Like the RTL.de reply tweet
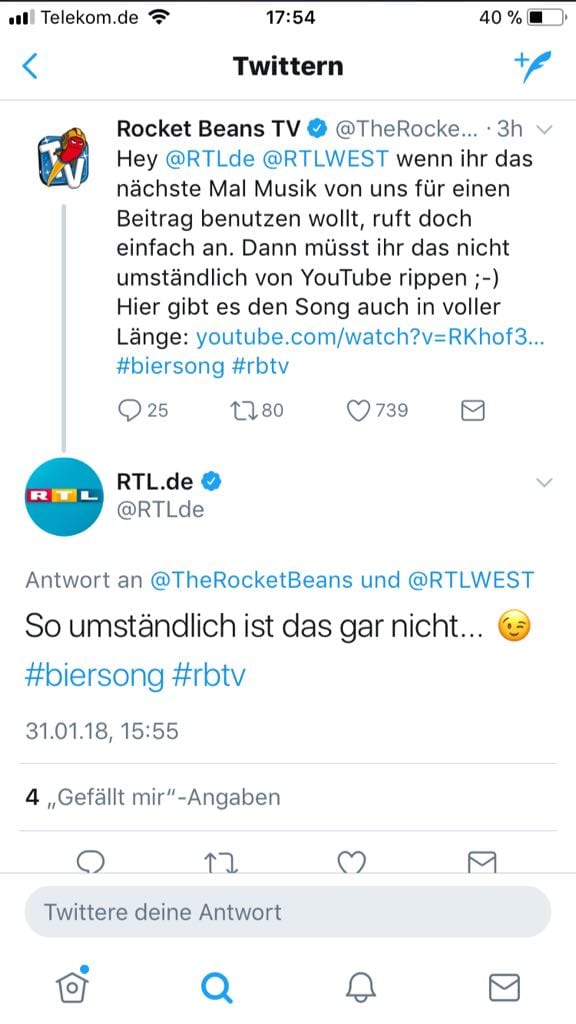The width and height of the screenshot is (576, 1024). (x=351, y=862)
